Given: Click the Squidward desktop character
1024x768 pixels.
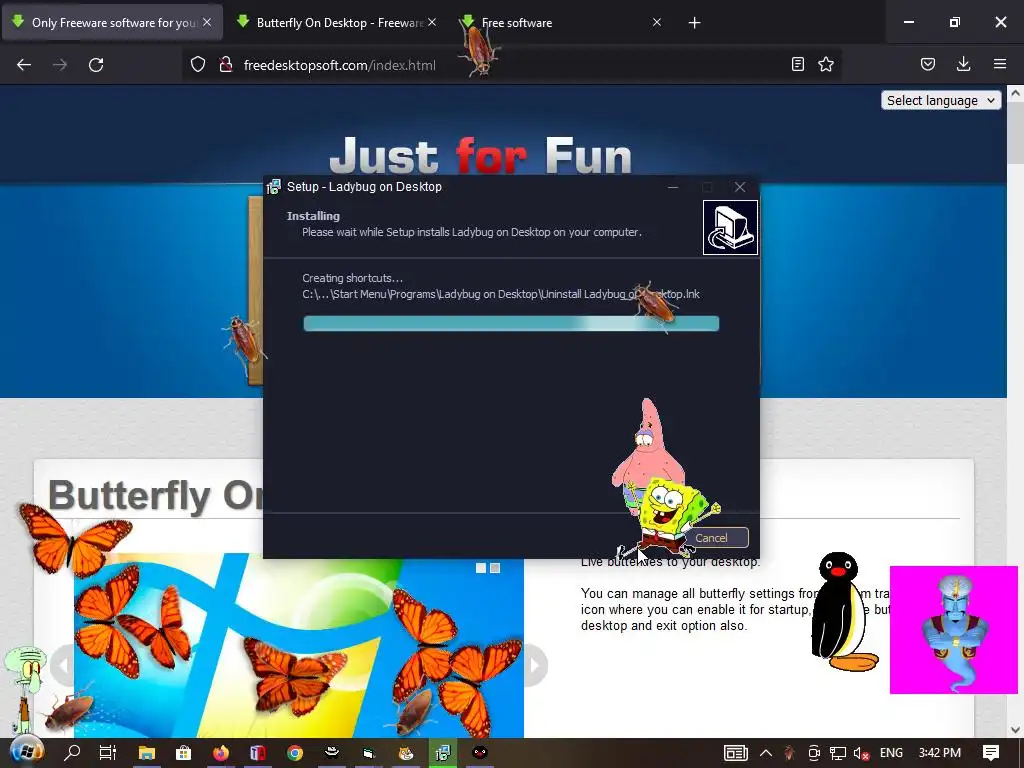Looking at the screenshot, I should coord(25,686).
